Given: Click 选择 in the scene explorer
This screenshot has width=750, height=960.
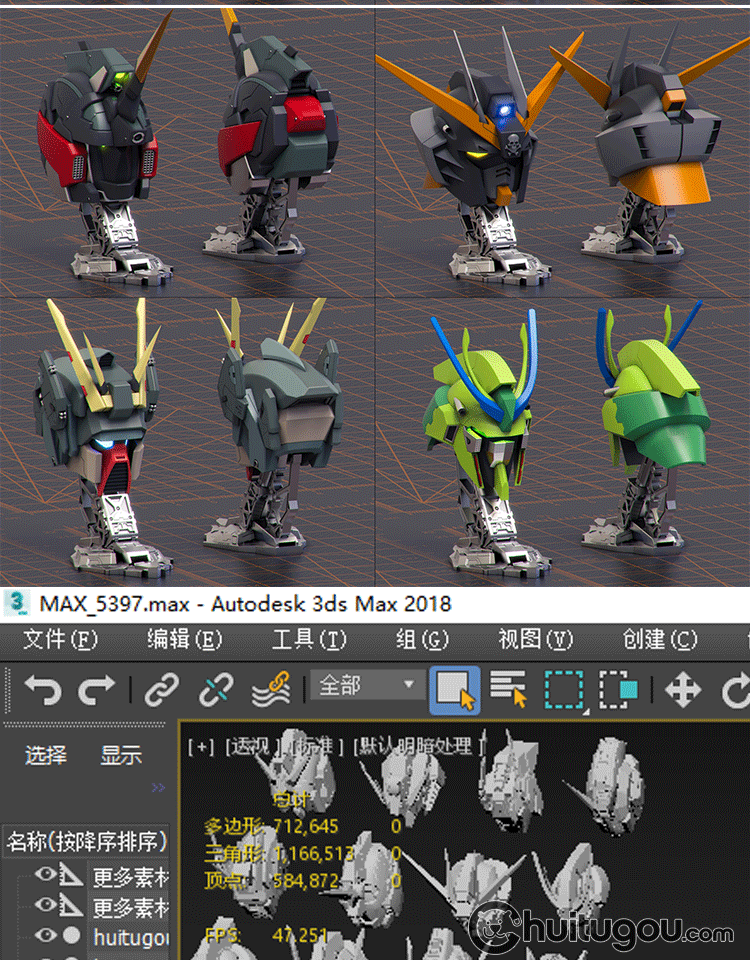Looking at the screenshot, I should [46, 756].
